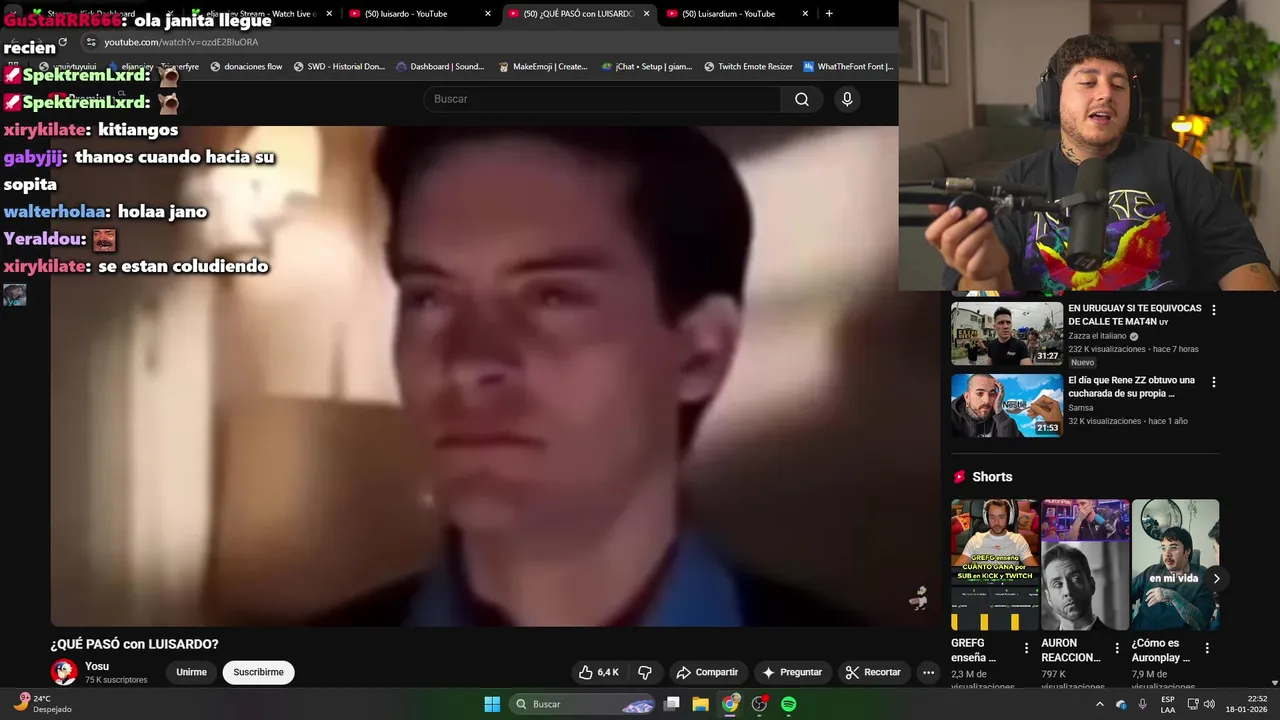This screenshot has height=720, width=1280.
Task: Click the Shorts section heading
Action: 992,477
